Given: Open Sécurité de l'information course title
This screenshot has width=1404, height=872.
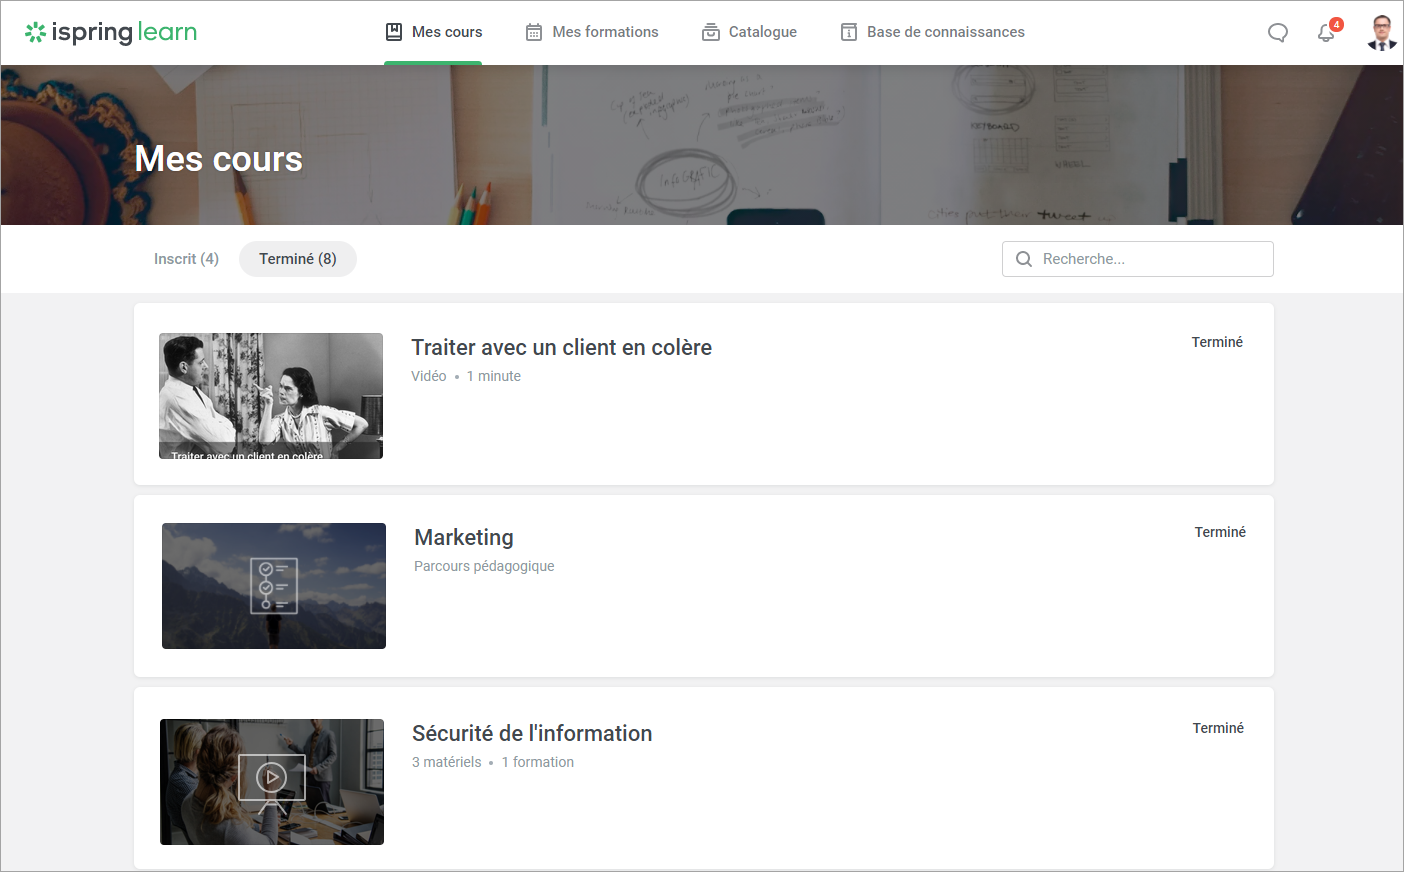Looking at the screenshot, I should (x=532, y=733).
